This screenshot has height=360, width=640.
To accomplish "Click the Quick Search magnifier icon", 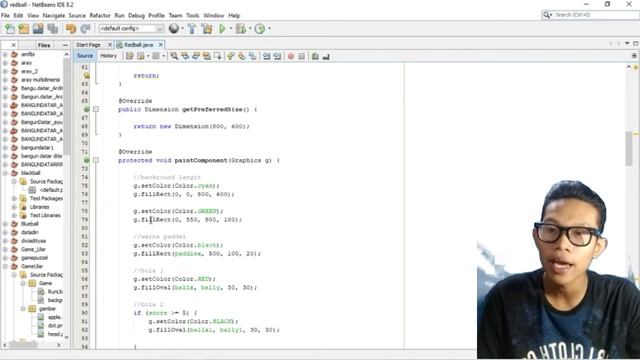I will pos(547,15).
